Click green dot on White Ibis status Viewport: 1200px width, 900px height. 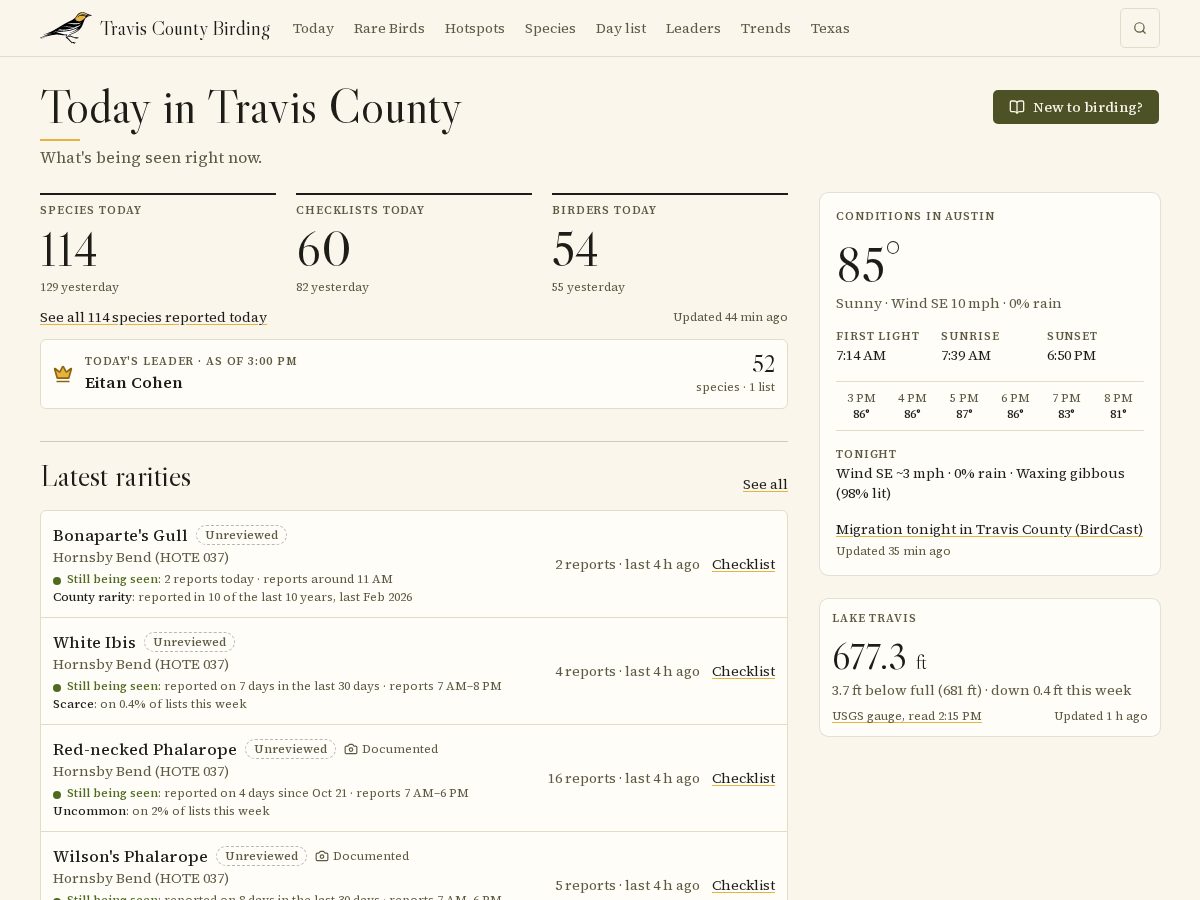pos(57,687)
